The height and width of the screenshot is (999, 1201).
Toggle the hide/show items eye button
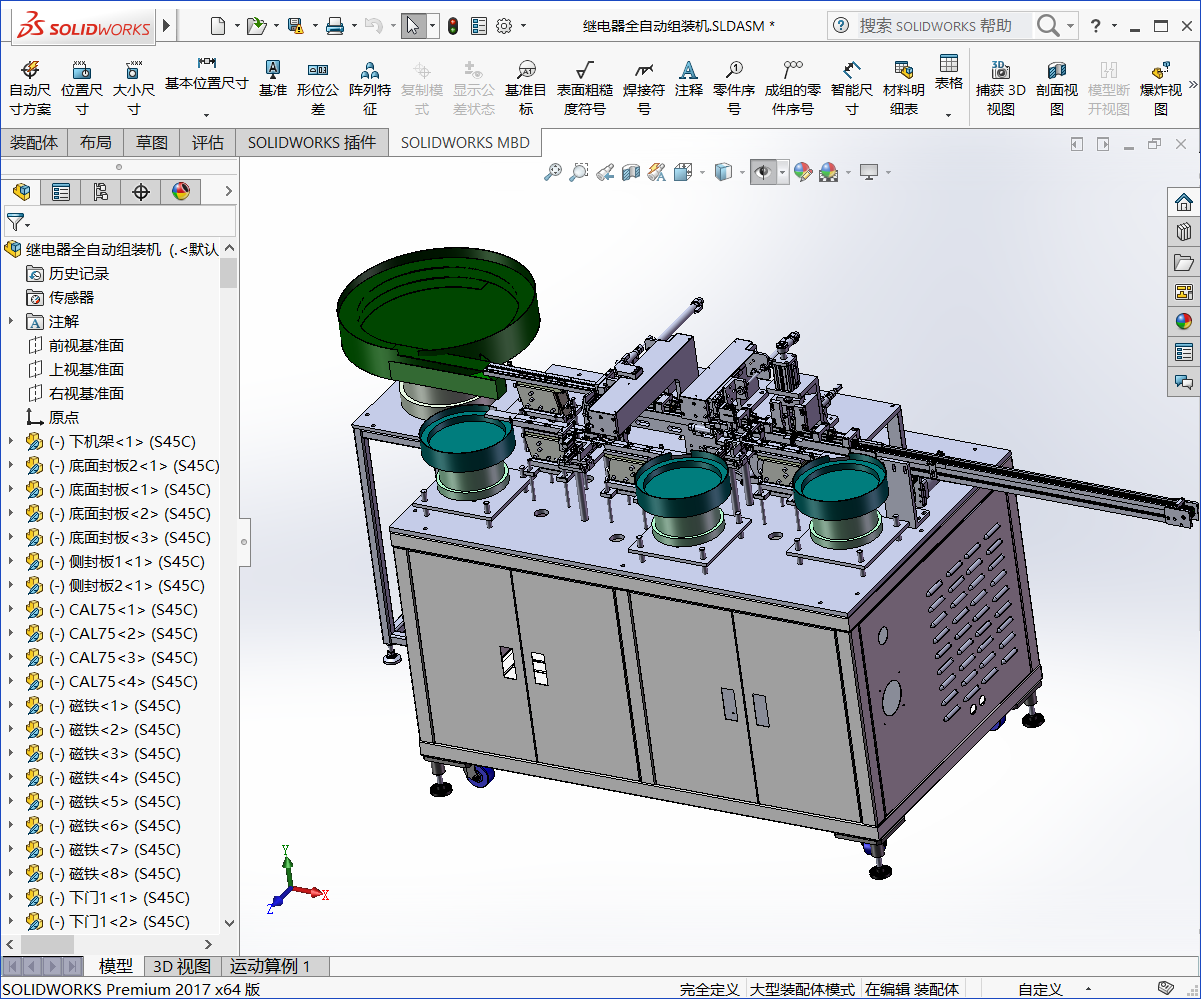[764, 173]
